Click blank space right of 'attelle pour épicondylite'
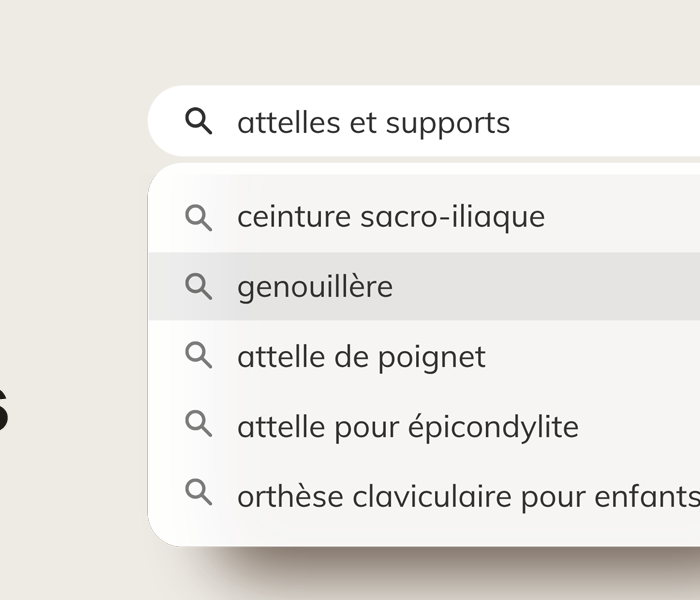This screenshot has width=700, height=600. 641,425
